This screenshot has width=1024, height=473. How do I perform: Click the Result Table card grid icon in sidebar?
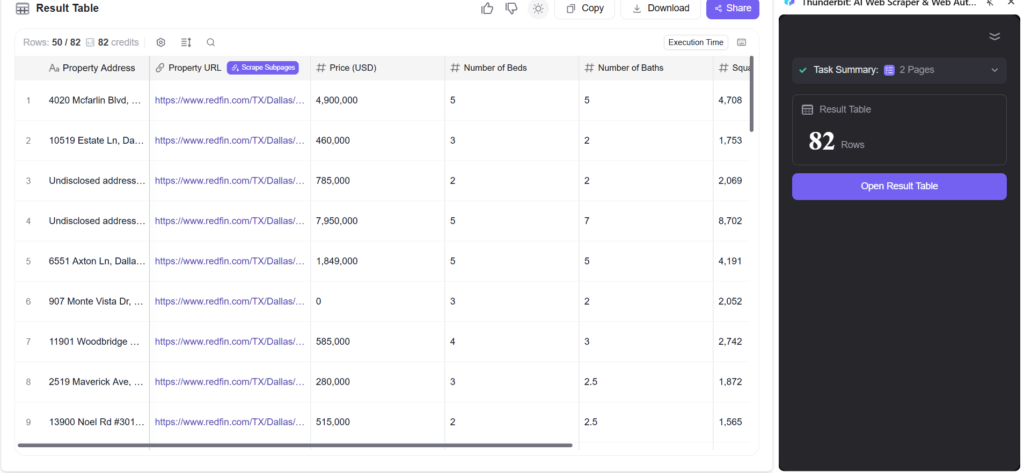[807, 110]
